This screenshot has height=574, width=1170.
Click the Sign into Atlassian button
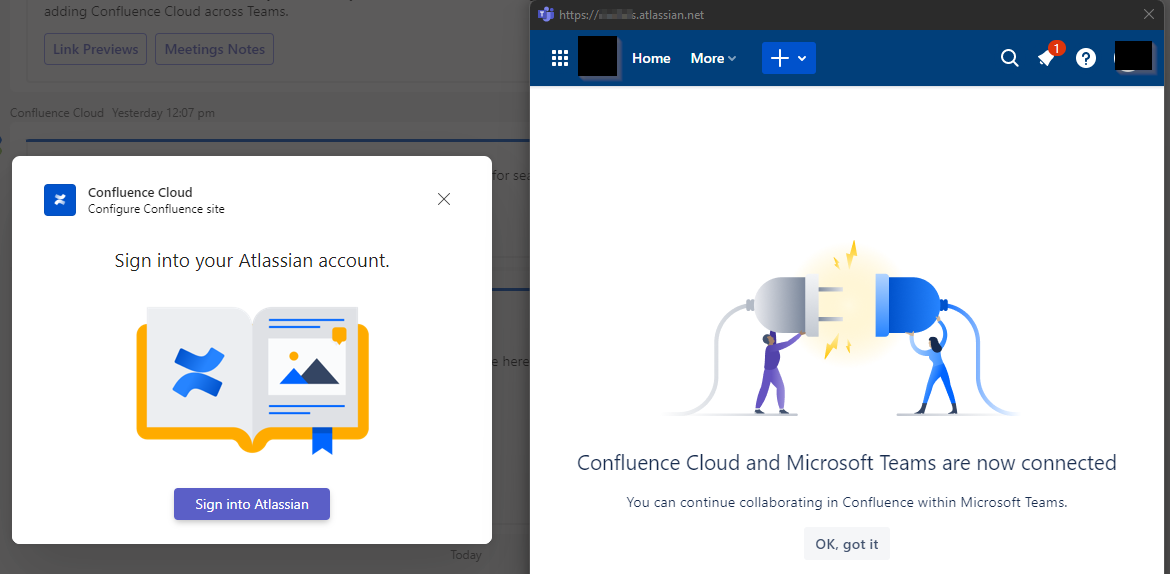coord(252,504)
